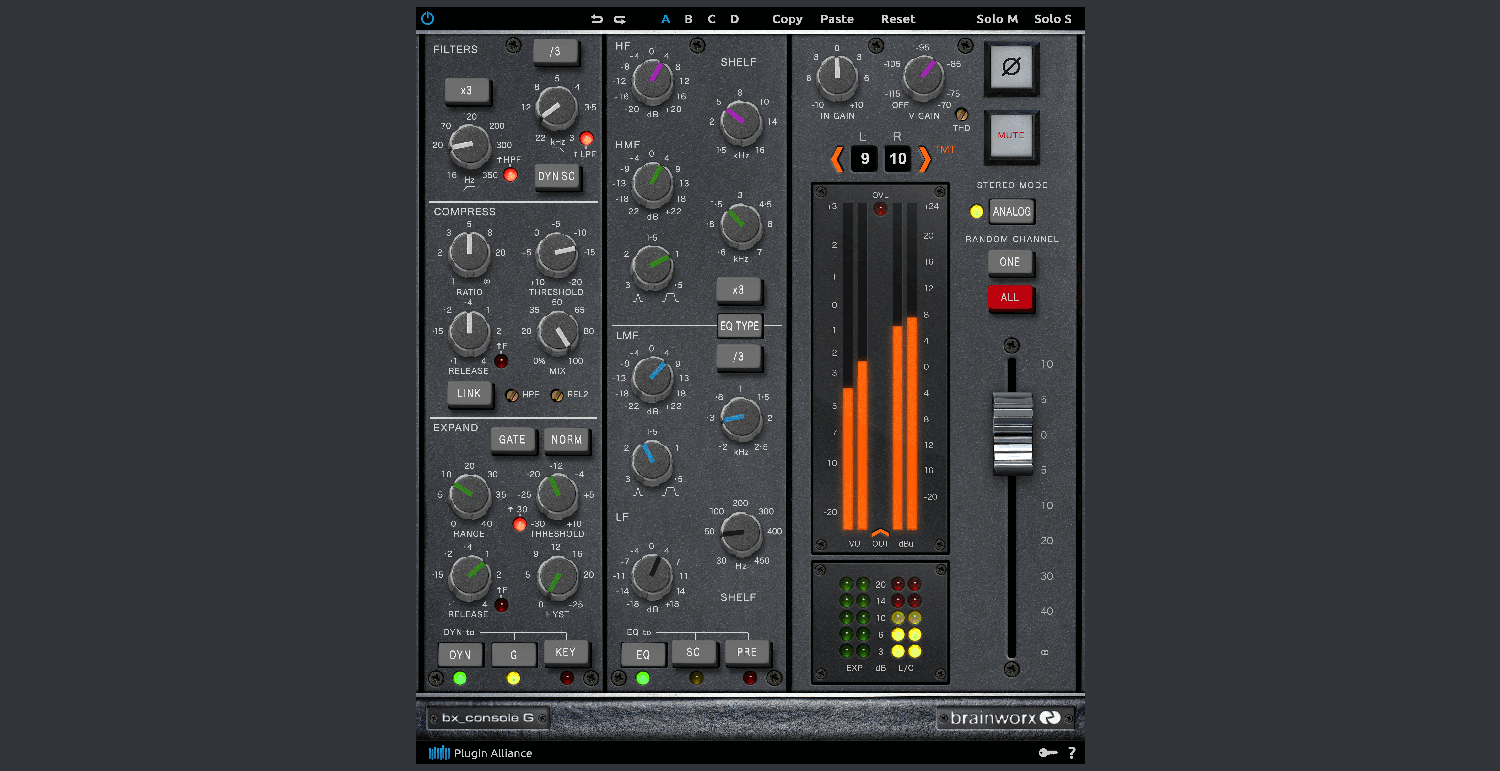Click the output fader handle
Screen dimensions: 1500x771
pos(1012,433)
